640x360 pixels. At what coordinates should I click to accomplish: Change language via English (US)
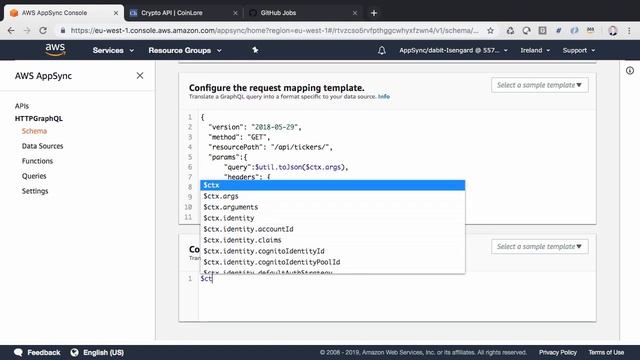click(103, 352)
